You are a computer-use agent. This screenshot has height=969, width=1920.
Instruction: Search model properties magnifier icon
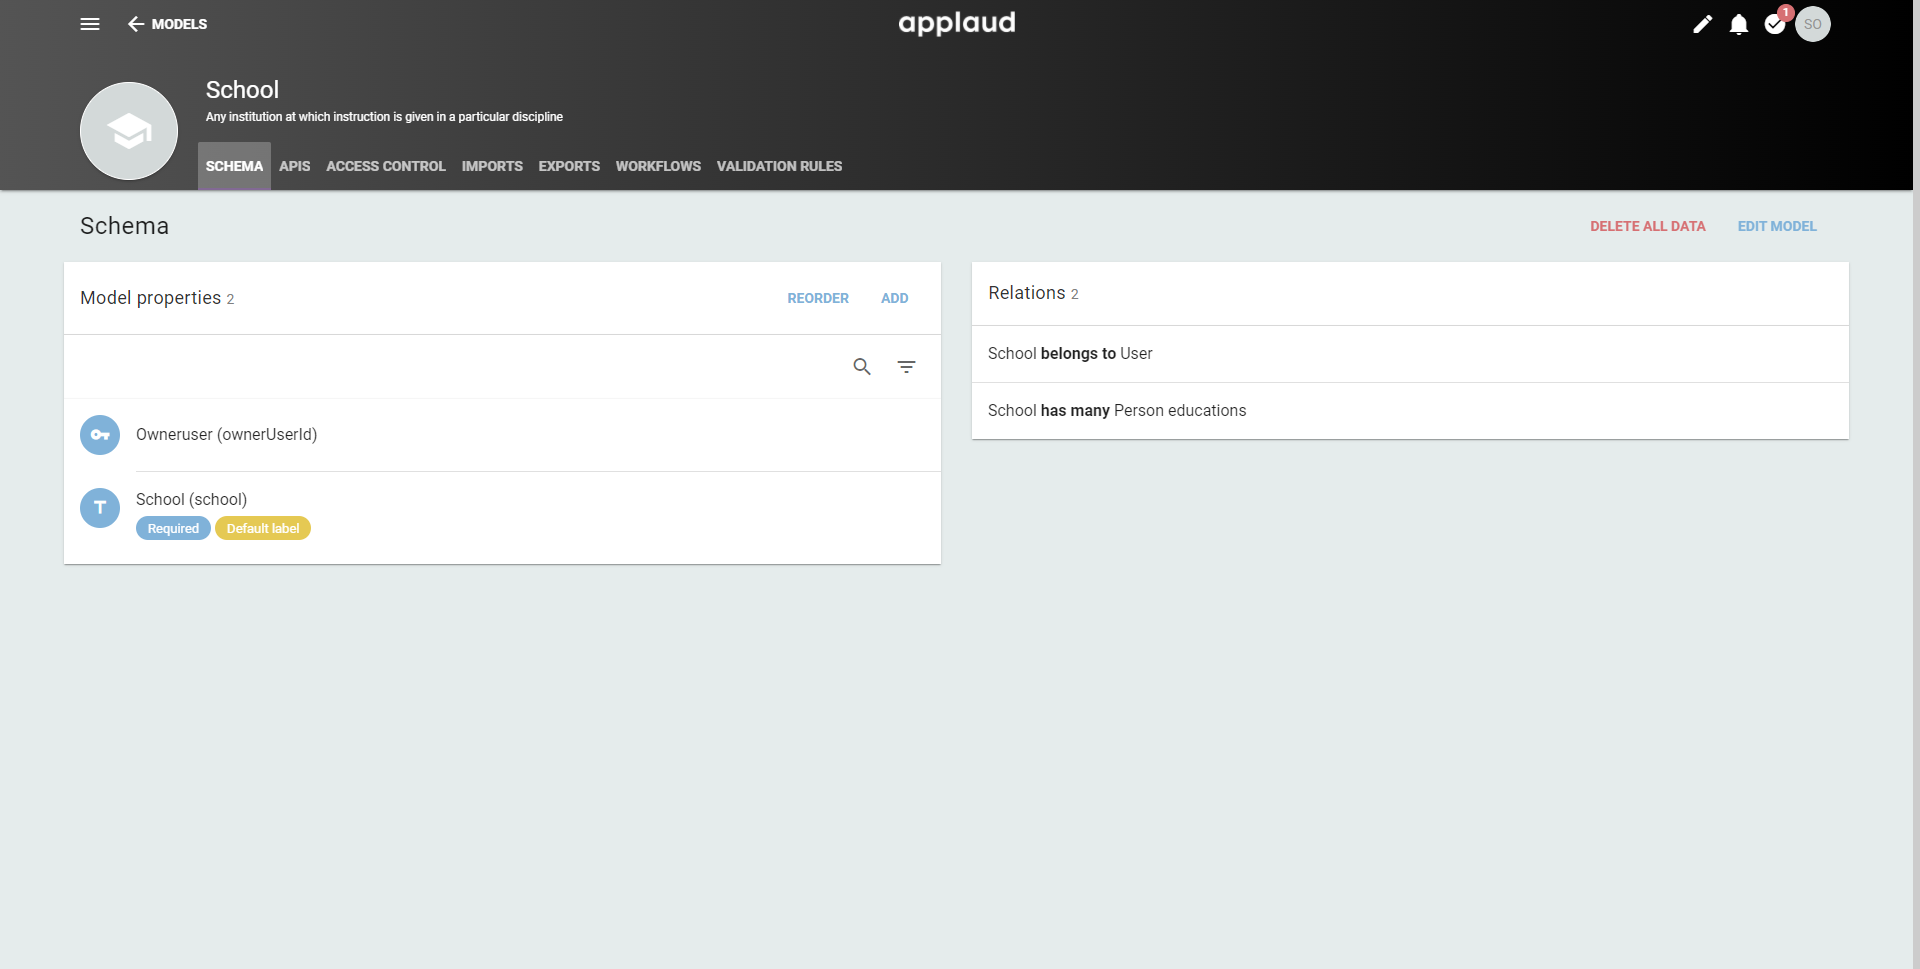[x=862, y=367]
